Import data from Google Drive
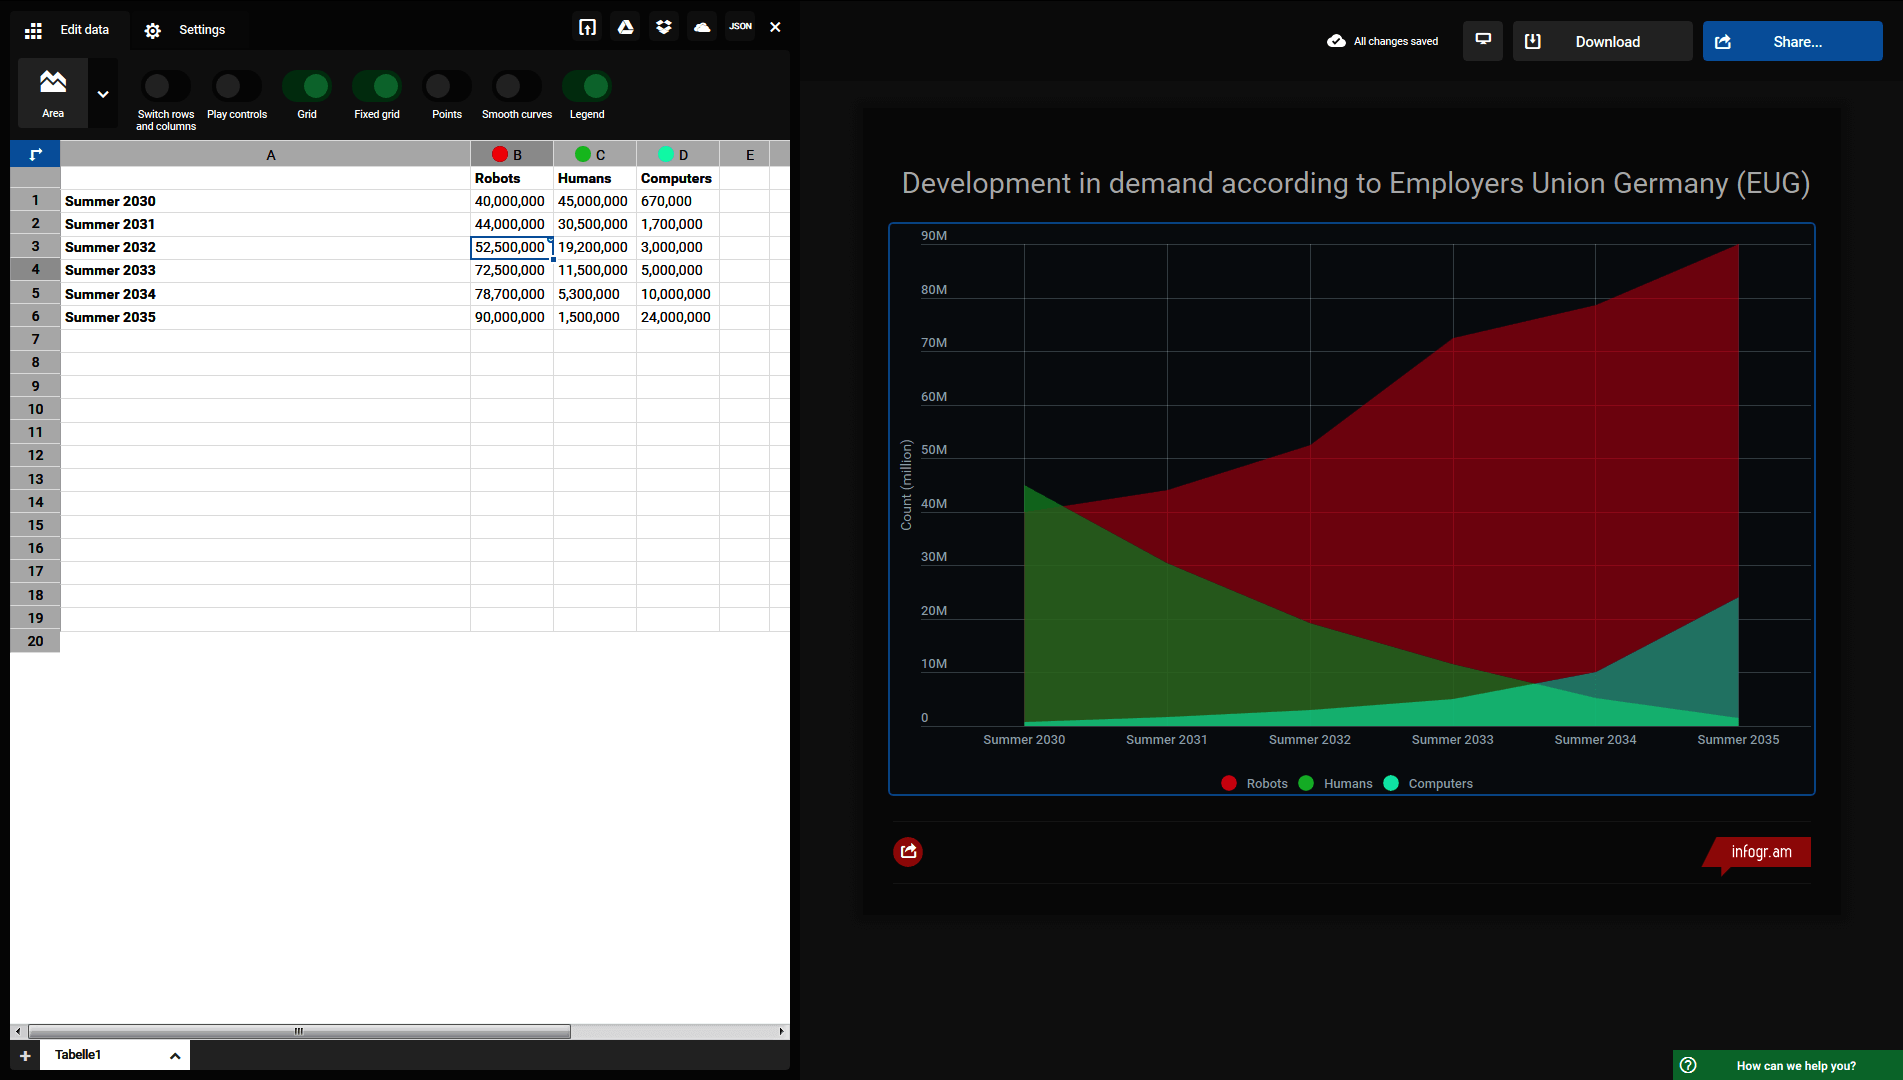The image size is (1903, 1080). click(626, 27)
